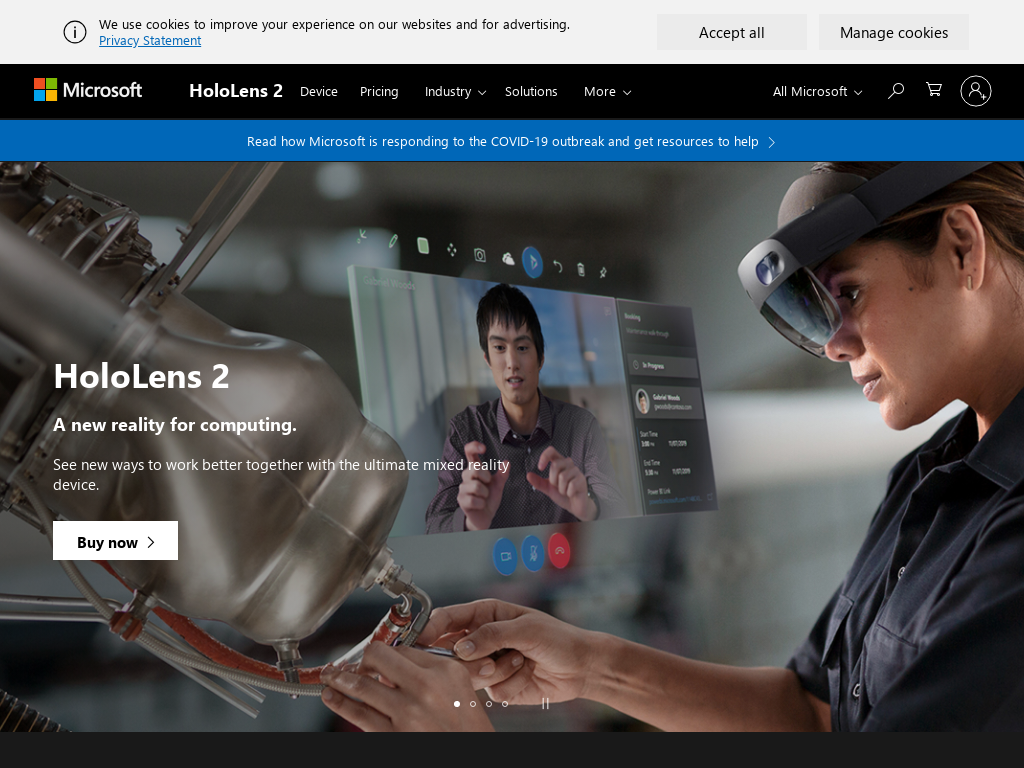Image resolution: width=1024 pixels, height=768 pixels.
Task: Click the Manage cookies button
Action: tap(894, 33)
